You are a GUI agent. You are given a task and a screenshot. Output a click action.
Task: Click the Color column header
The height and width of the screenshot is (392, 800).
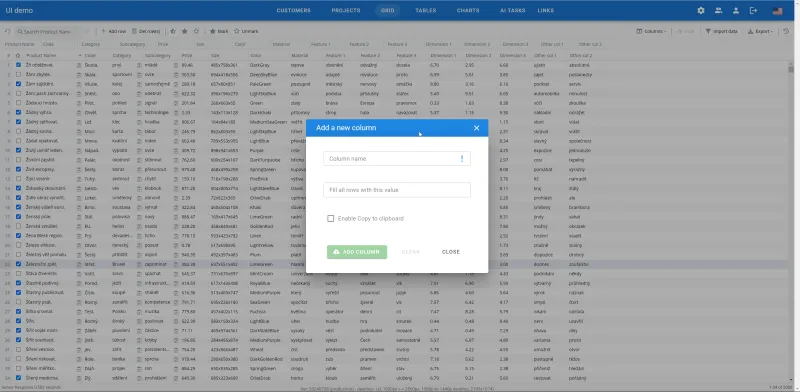click(255, 55)
